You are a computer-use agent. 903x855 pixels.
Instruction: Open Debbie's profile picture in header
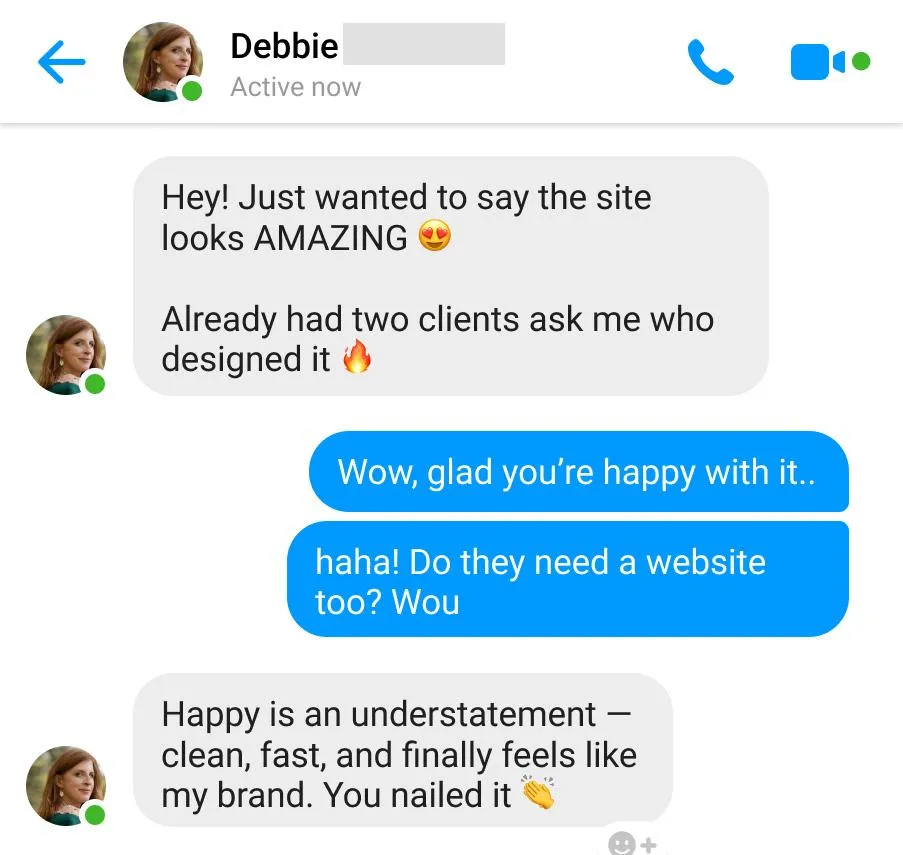(163, 62)
